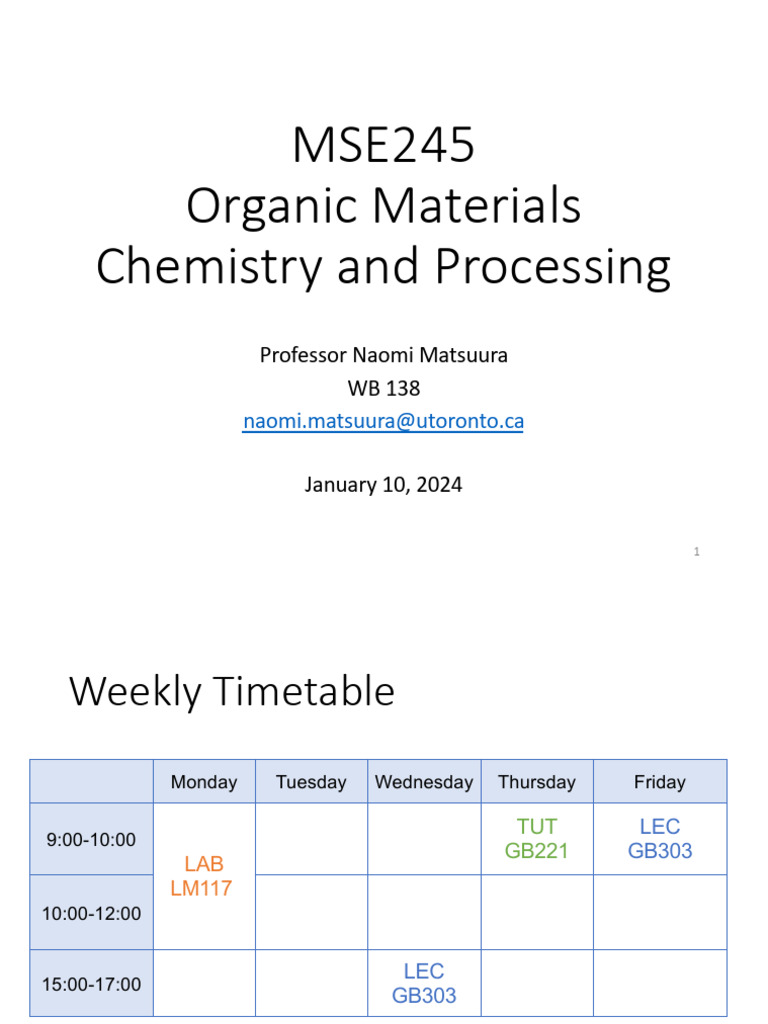This screenshot has width=768, height=1024.
Task: Click the Professor Naomi Matsuura line
Action: [384, 355]
